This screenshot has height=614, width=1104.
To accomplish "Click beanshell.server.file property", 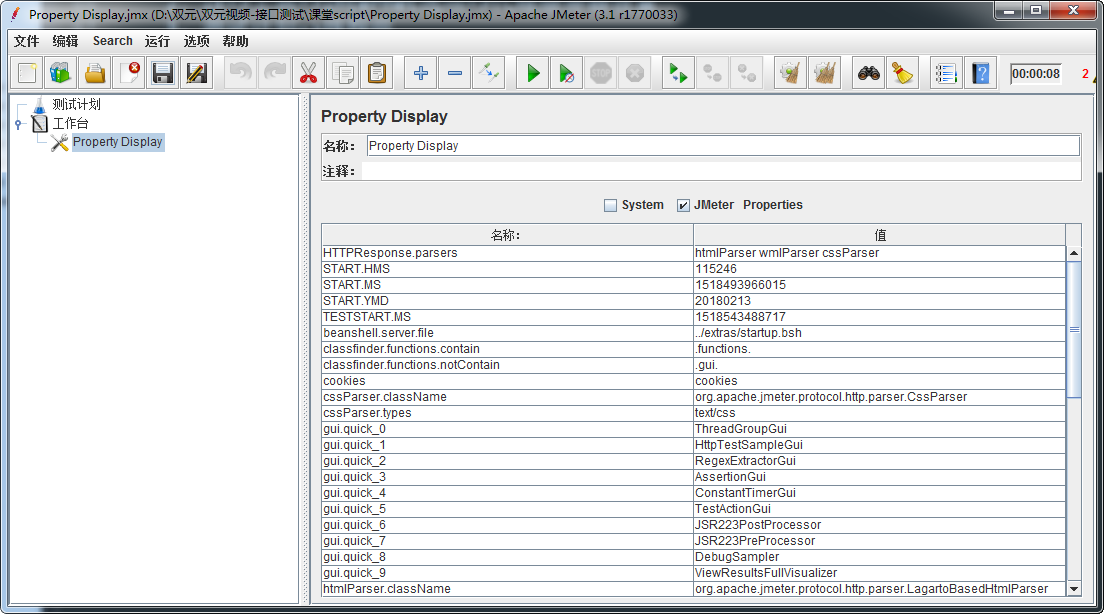I will click(507, 333).
